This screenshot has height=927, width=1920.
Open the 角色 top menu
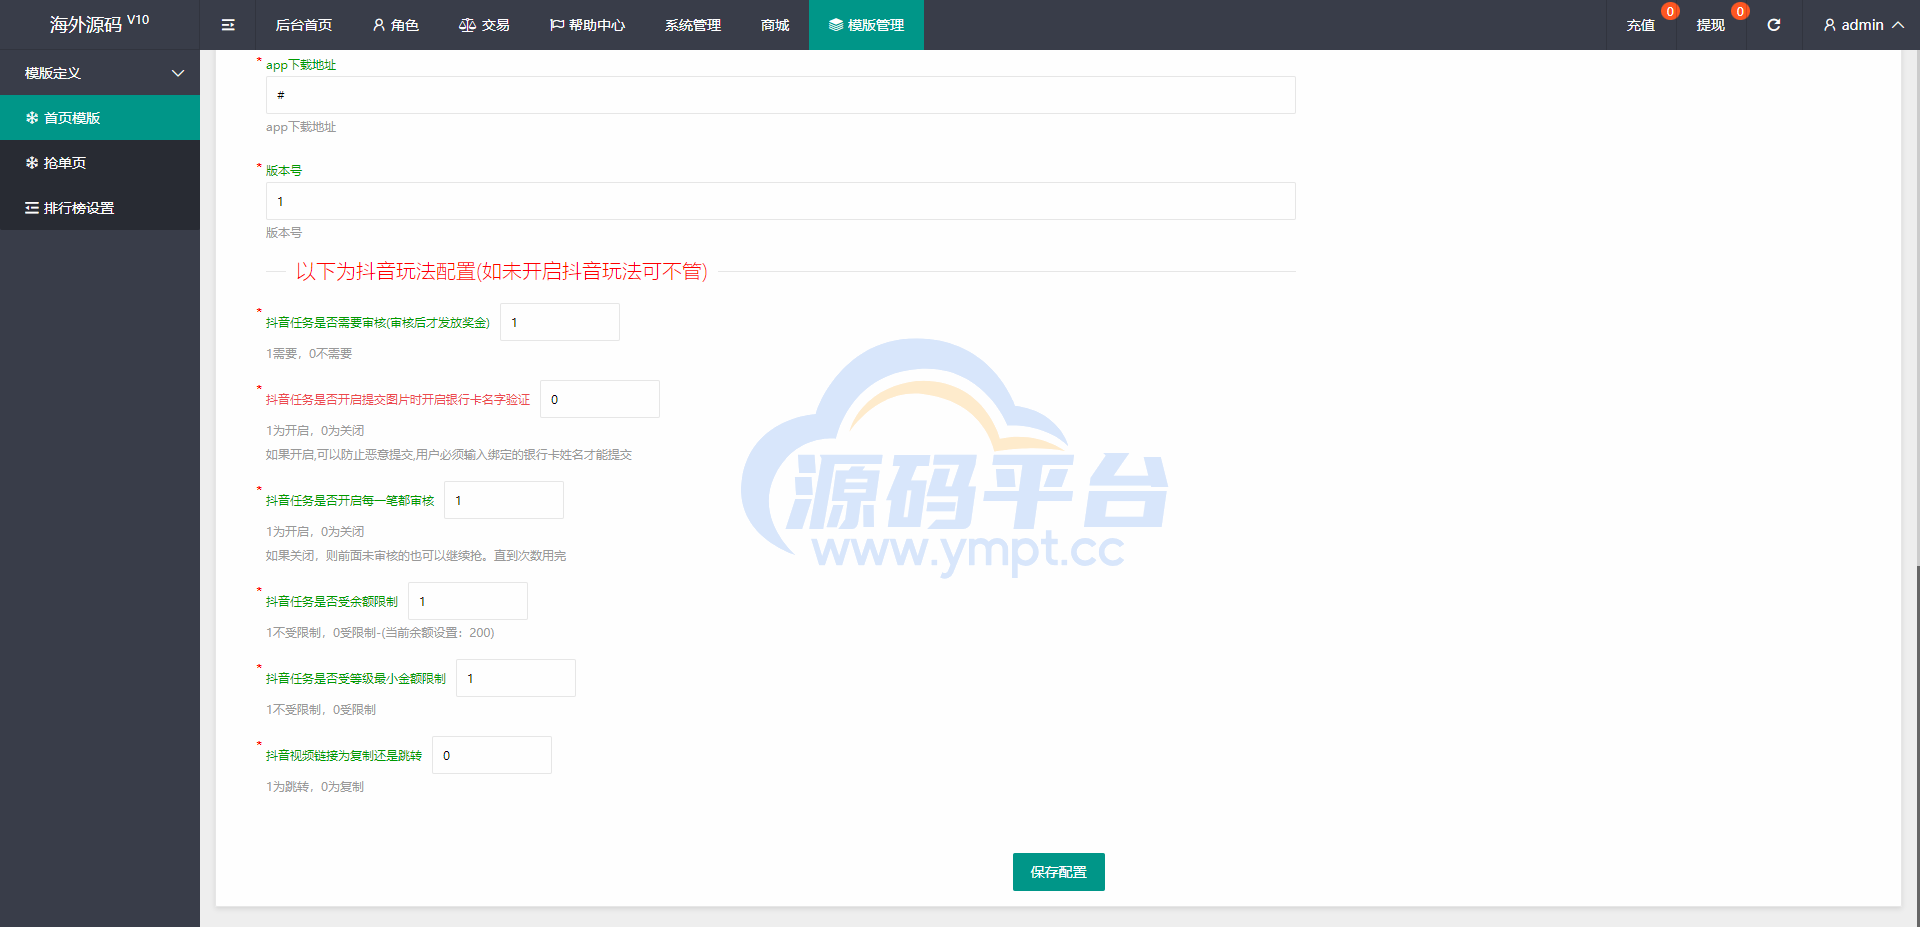(x=395, y=25)
